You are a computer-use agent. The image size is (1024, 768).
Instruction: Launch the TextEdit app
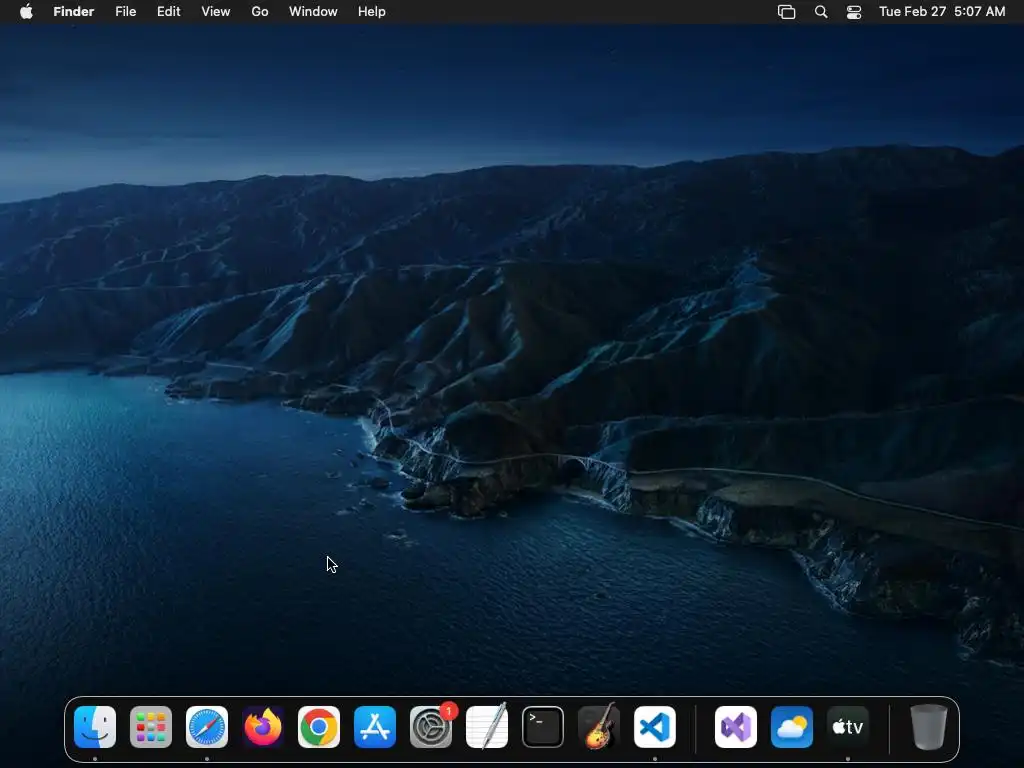coord(487,727)
